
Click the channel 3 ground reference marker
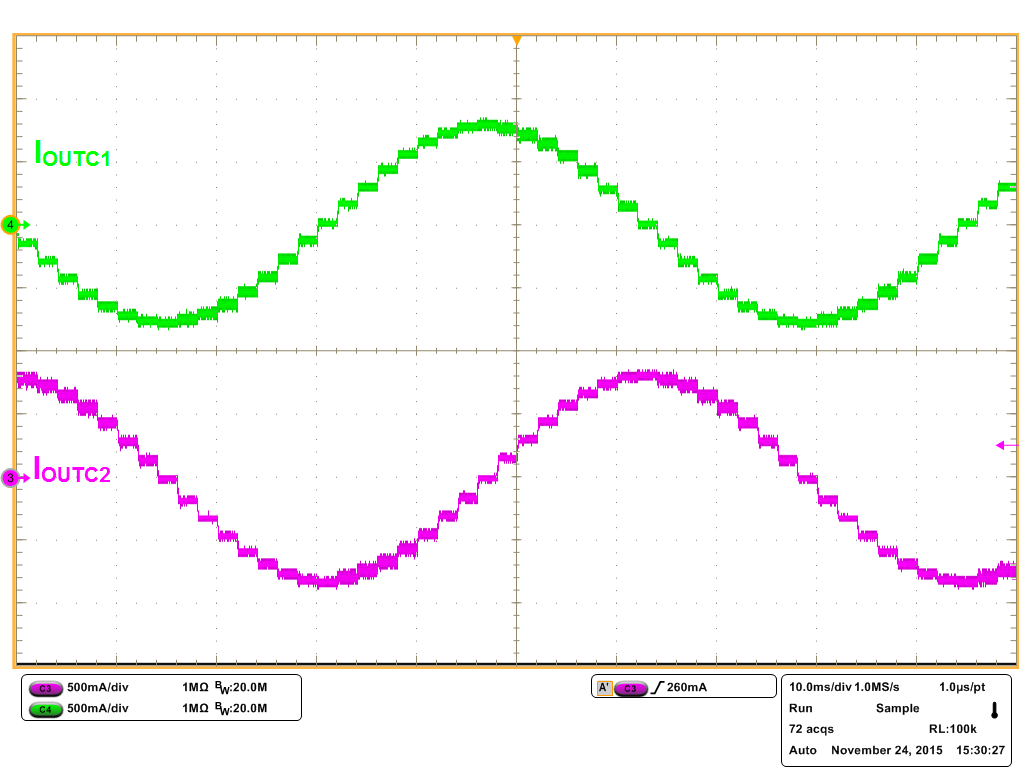click(12, 478)
